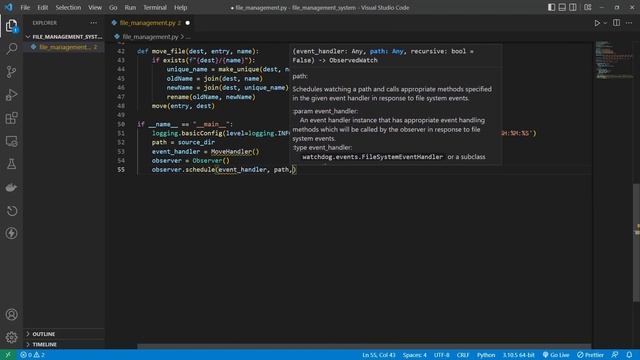Select Python interpreter 3.10.5 64-bit
The height and width of the screenshot is (360, 640).
518,355
